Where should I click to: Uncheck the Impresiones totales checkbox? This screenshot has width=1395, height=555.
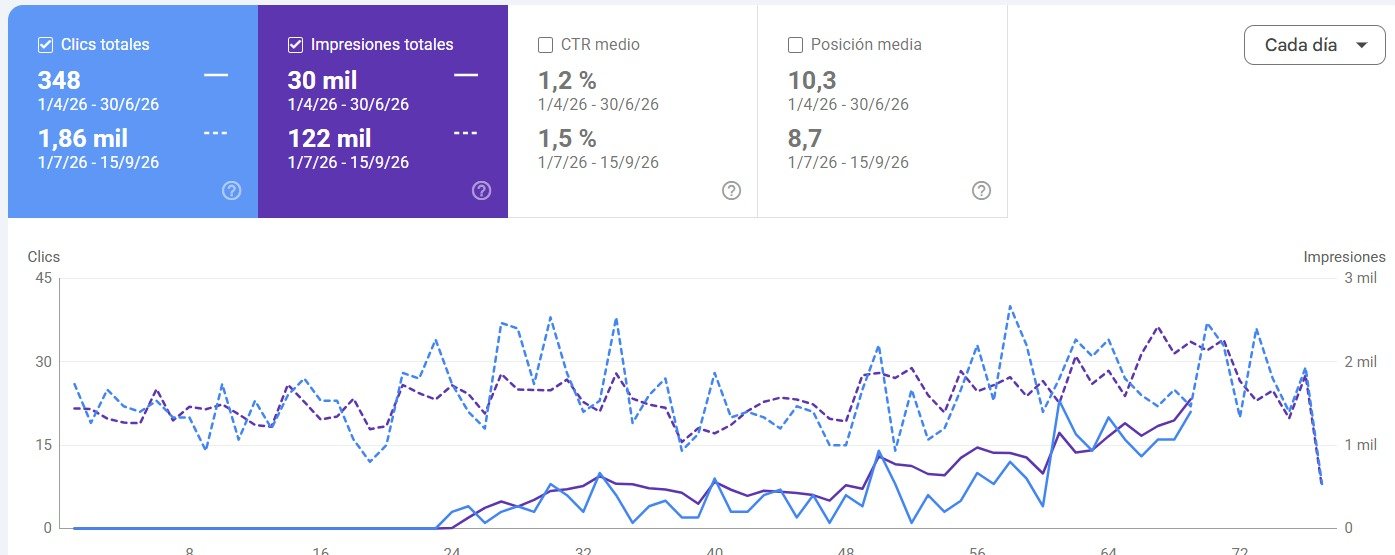click(x=295, y=45)
